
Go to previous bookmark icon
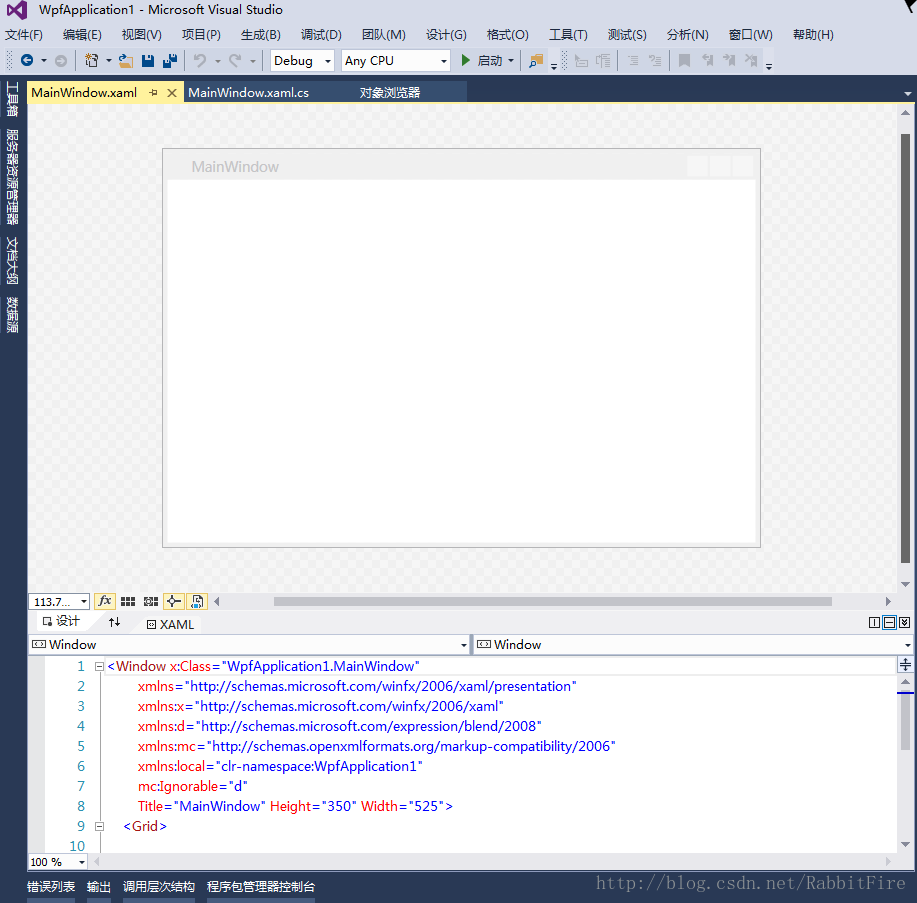pyautogui.click(x=707, y=60)
